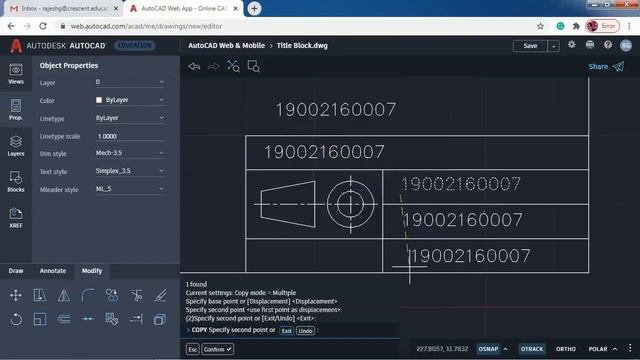Select the Scale tool
The height and width of the screenshot is (360, 640).
tap(40, 319)
